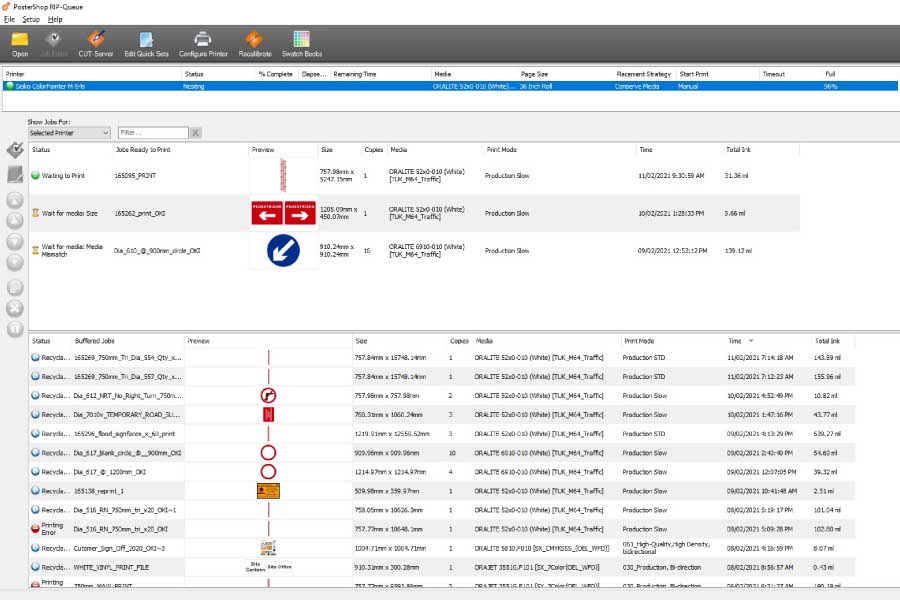This screenshot has height=600, width=900.
Task: Click the 11/02/2021 9:30:59 AM time cell
Action: 671,176
